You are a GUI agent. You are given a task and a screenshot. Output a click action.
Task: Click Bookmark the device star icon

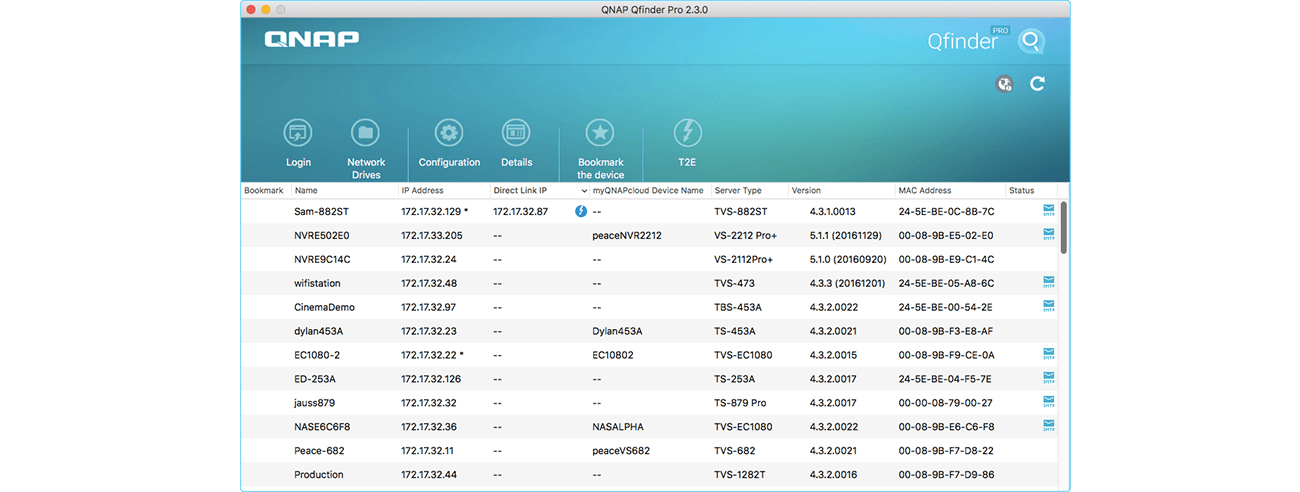tap(600, 149)
